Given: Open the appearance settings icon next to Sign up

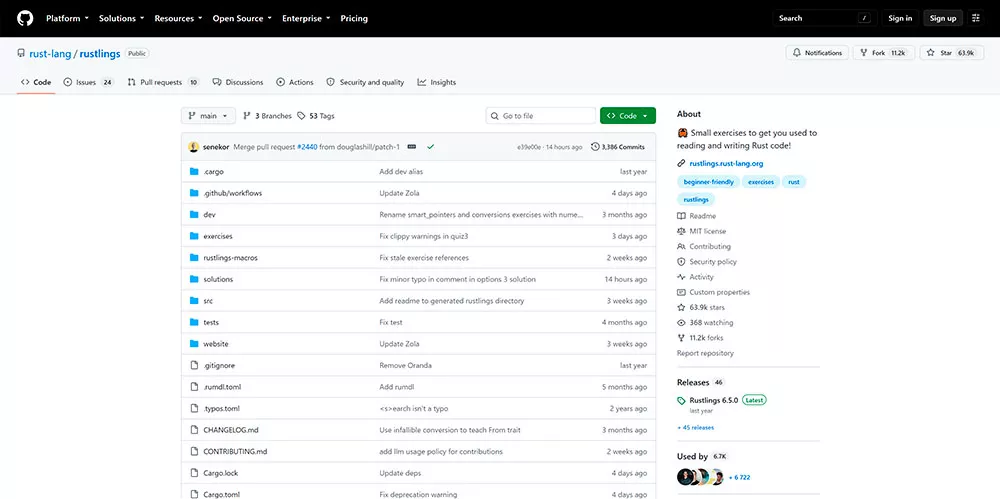Looking at the screenshot, I should 976,18.
